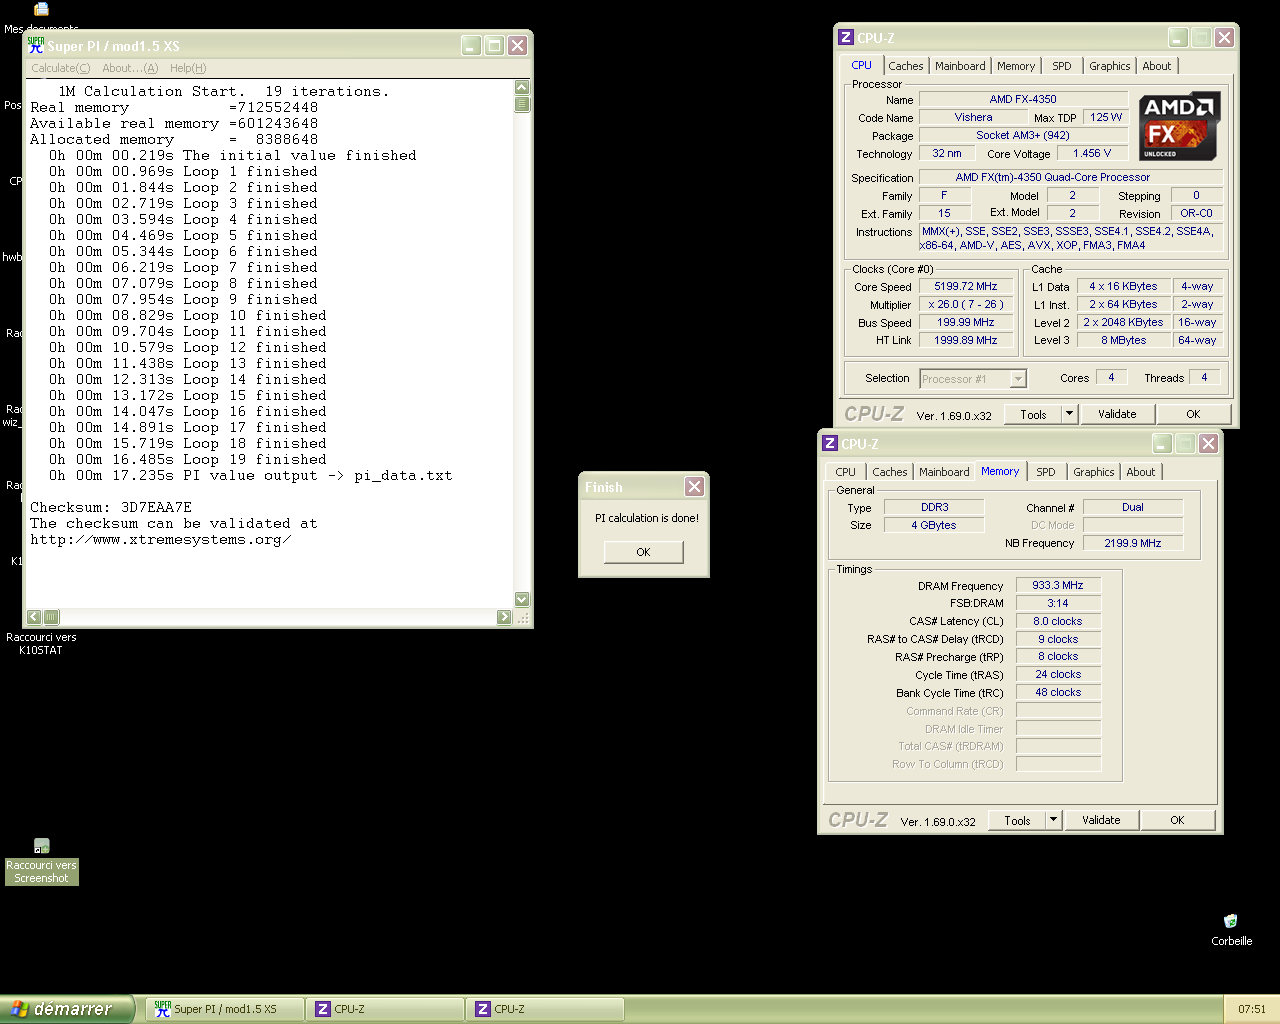Click Super PI vertical scrollbar up arrow
This screenshot has width=1280, height=1024.
522,87
